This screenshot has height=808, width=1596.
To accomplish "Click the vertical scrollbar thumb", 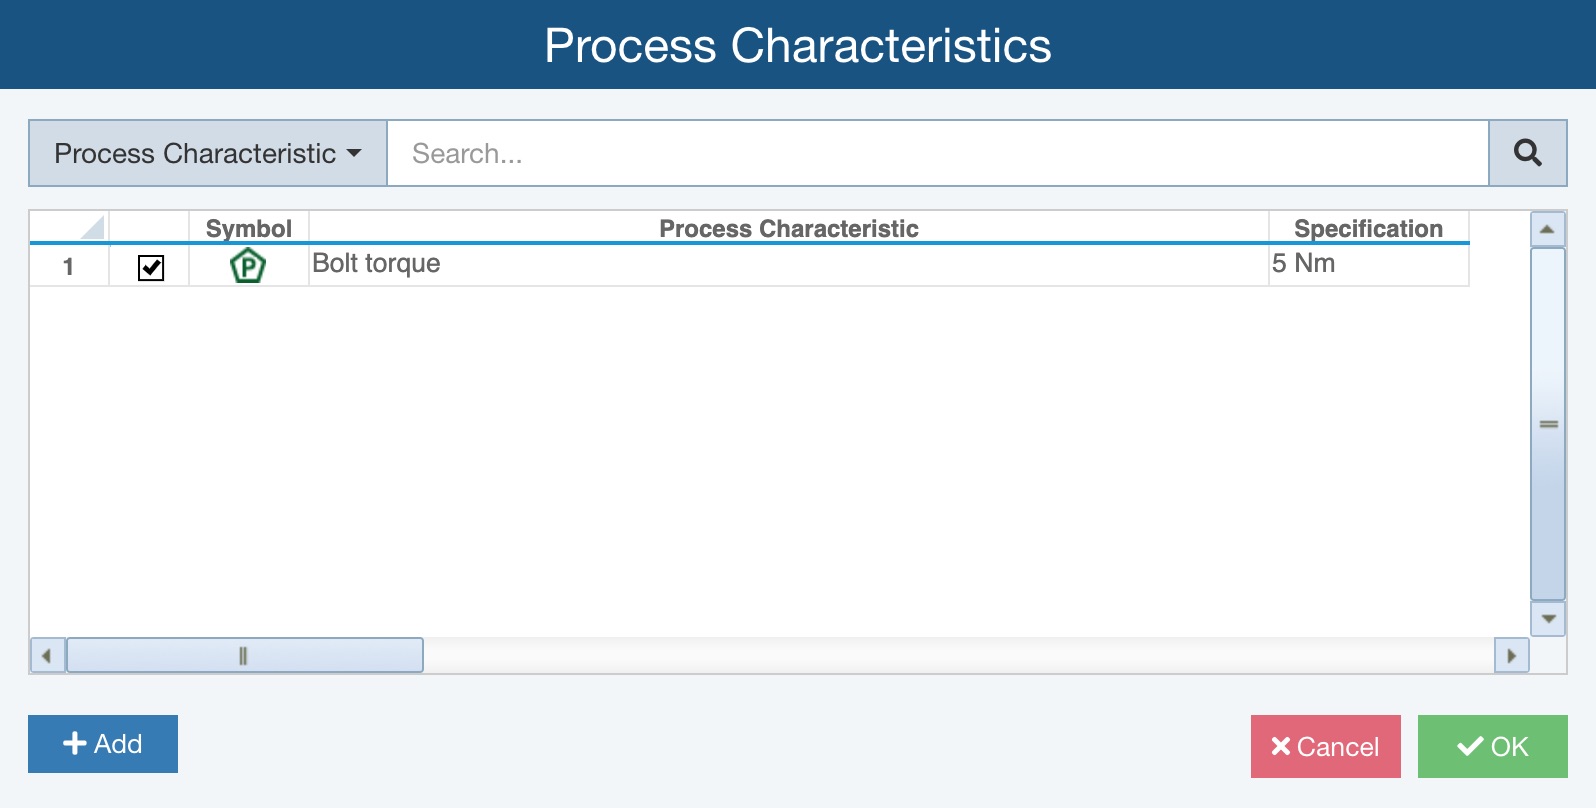I will [1547, 424].
